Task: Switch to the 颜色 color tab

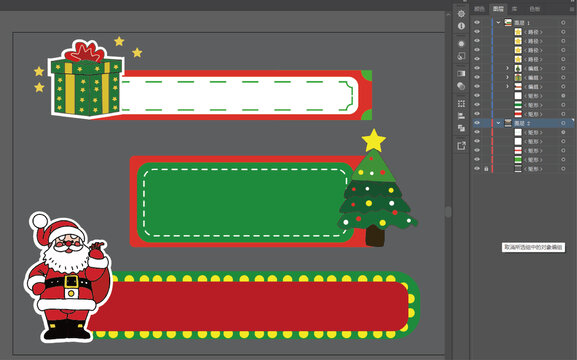Action: point(479,9)
